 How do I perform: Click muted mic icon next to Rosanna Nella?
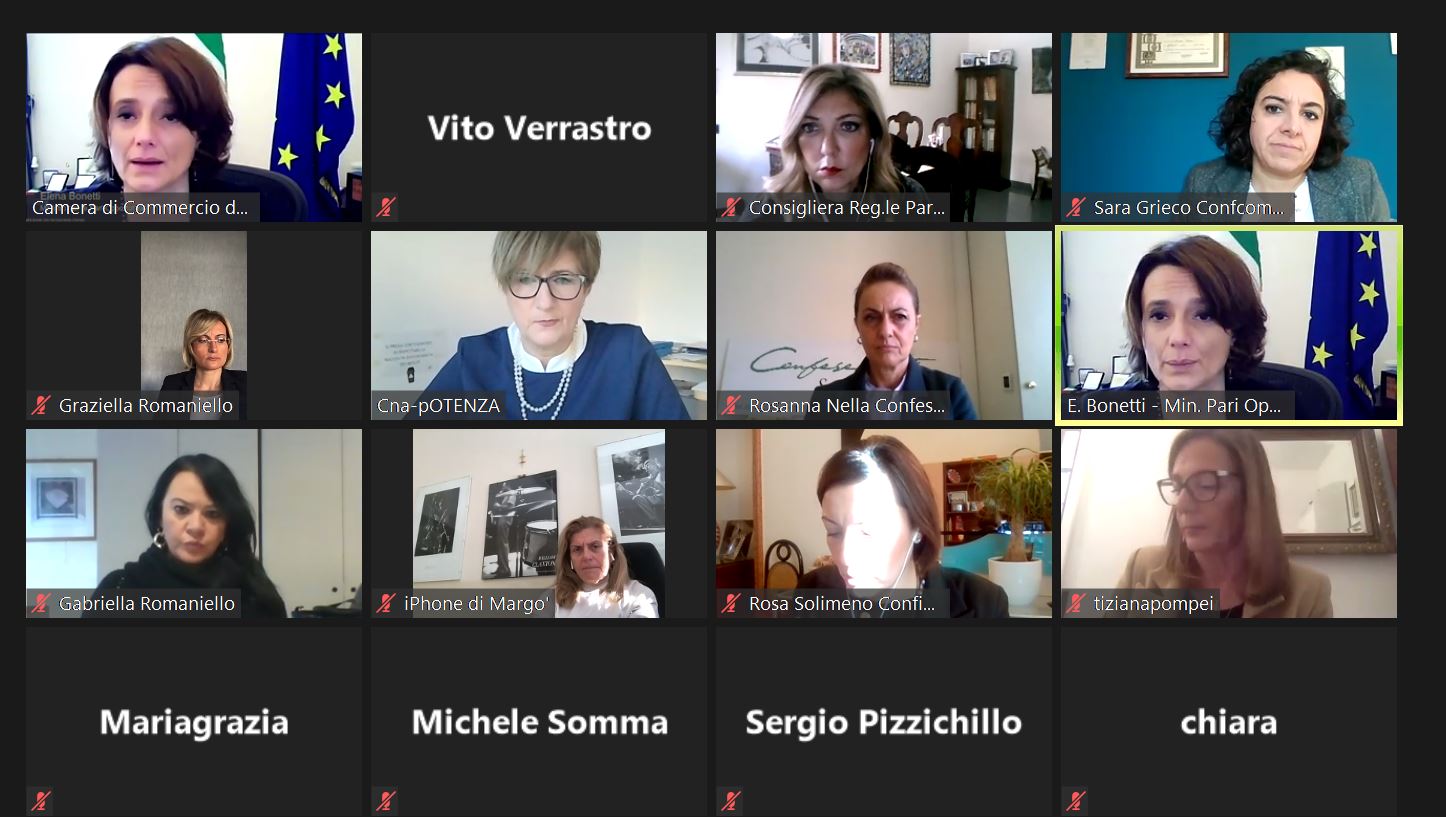pyautogui.click(x=731, y=405)
